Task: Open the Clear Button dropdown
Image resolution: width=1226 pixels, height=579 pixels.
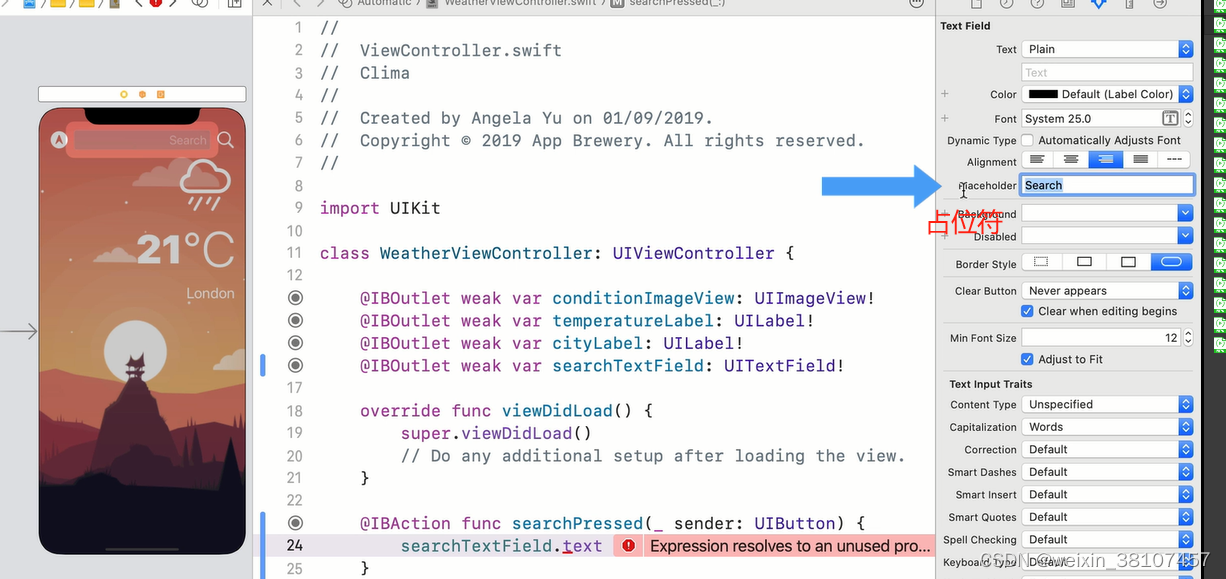Action: [x=1108, y=291]
